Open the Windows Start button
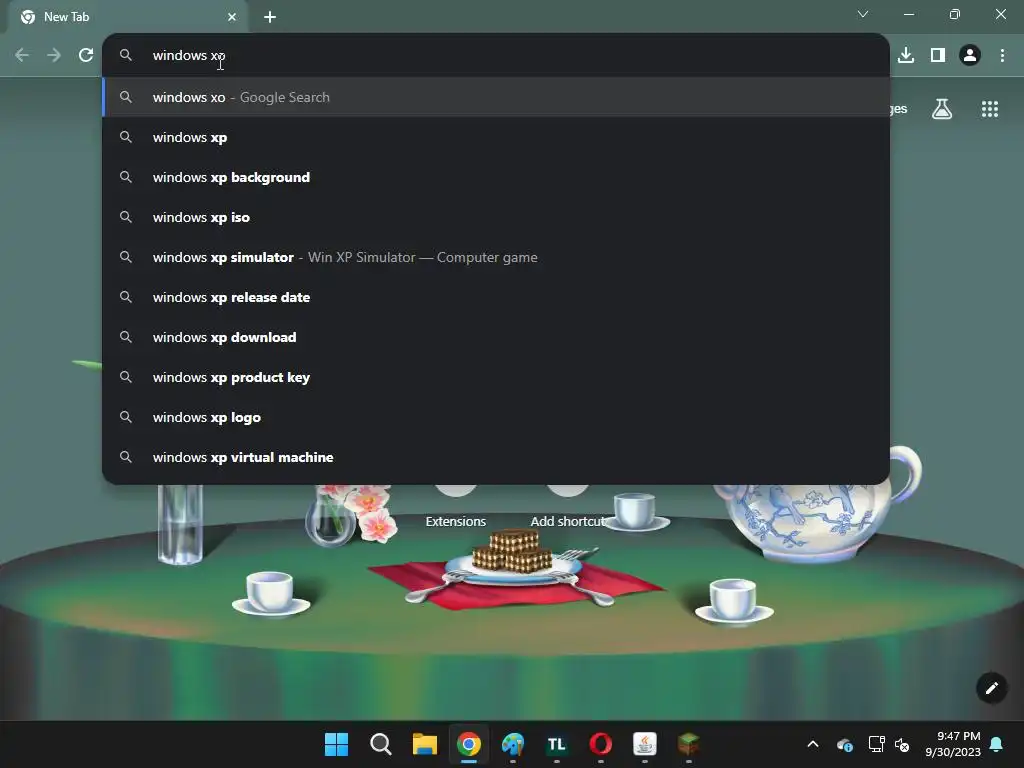Screen dimensions: 1024x768 (336, 744)
